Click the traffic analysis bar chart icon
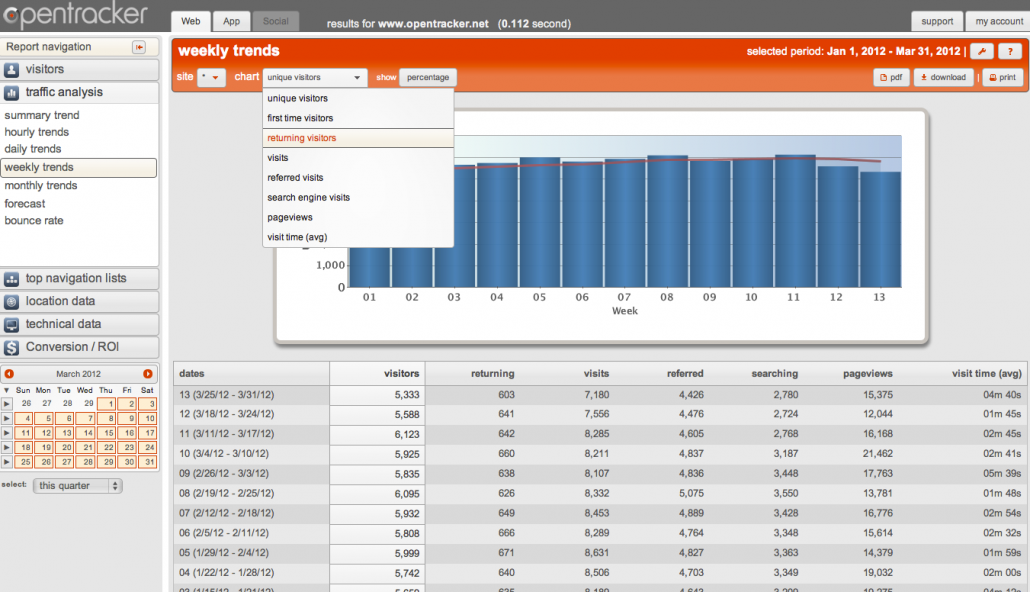 [13, 92]
